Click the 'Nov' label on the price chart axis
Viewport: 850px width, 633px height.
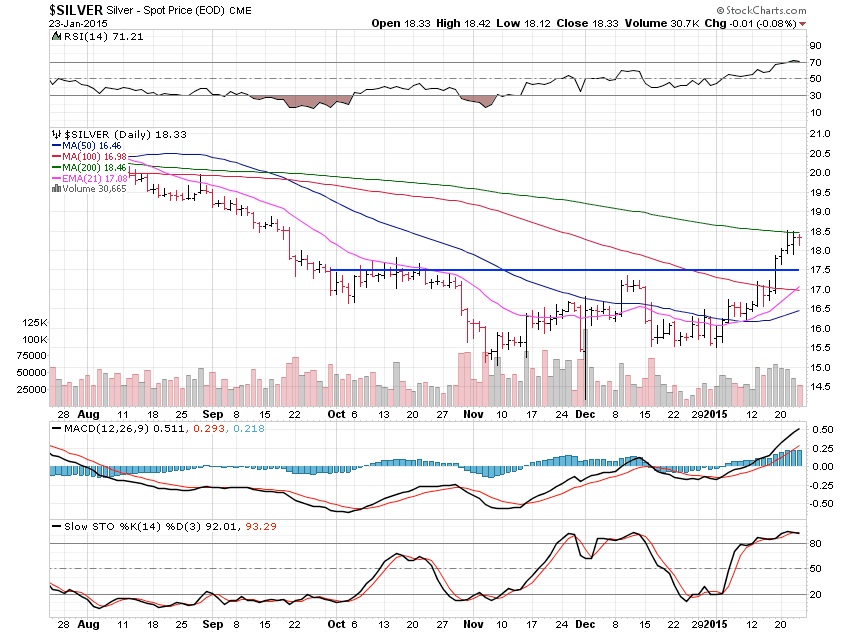click(x=473, y=414)
